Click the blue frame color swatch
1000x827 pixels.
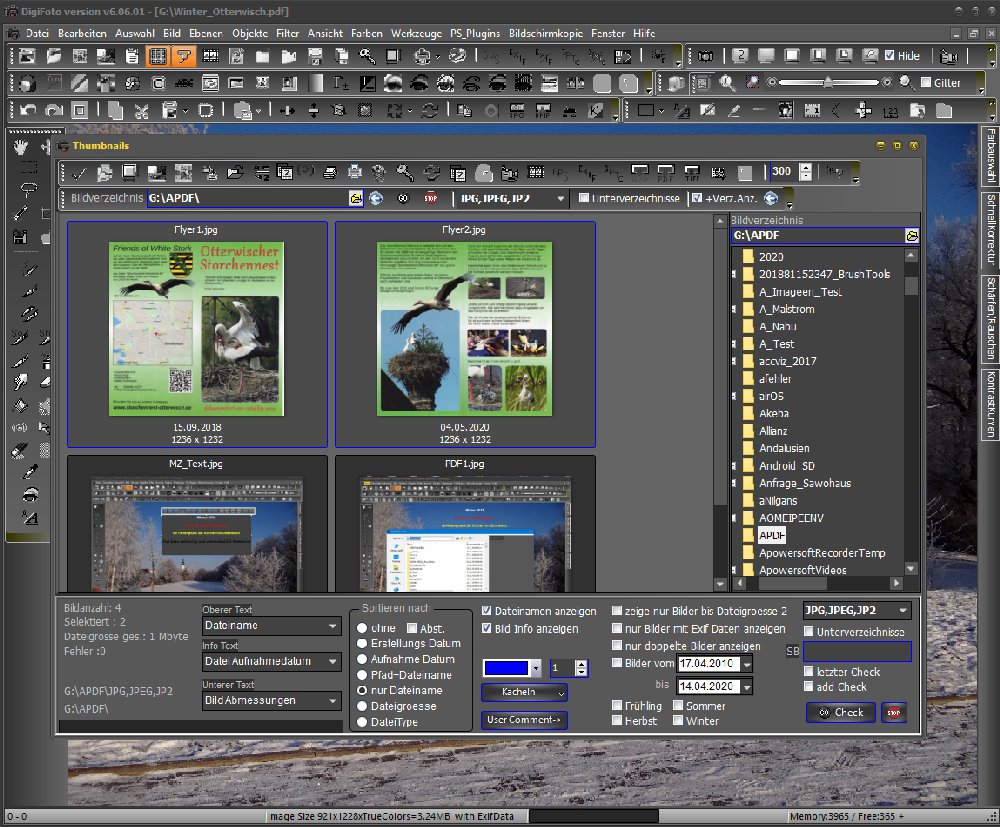click(505, 668)
